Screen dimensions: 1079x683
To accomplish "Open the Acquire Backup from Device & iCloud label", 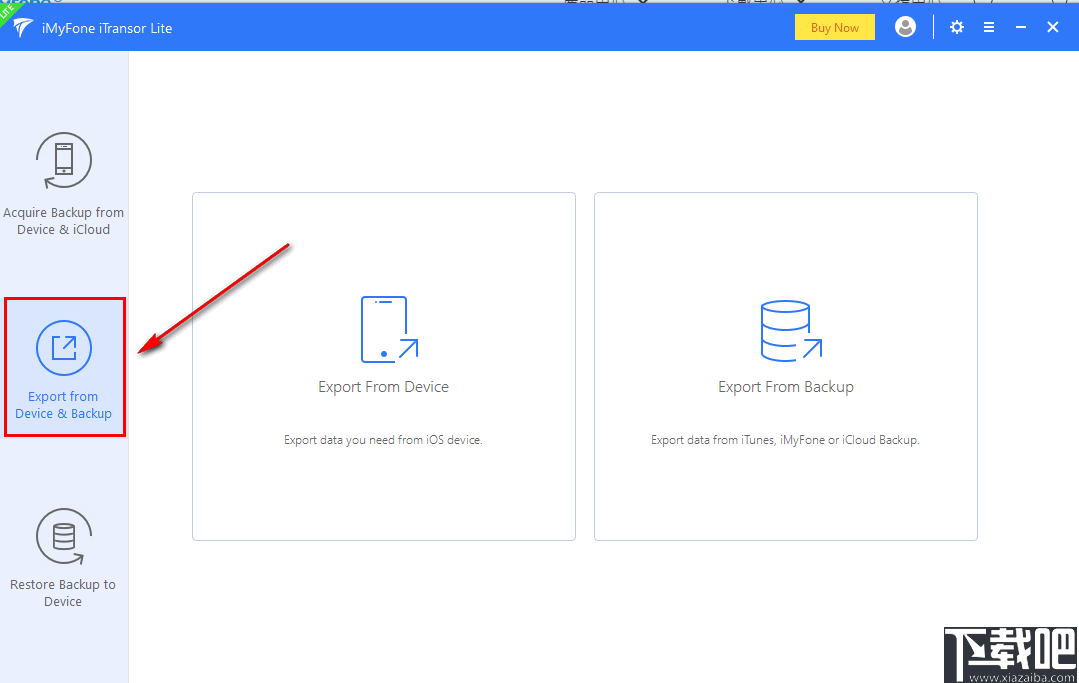I will [x=63, y=221].
